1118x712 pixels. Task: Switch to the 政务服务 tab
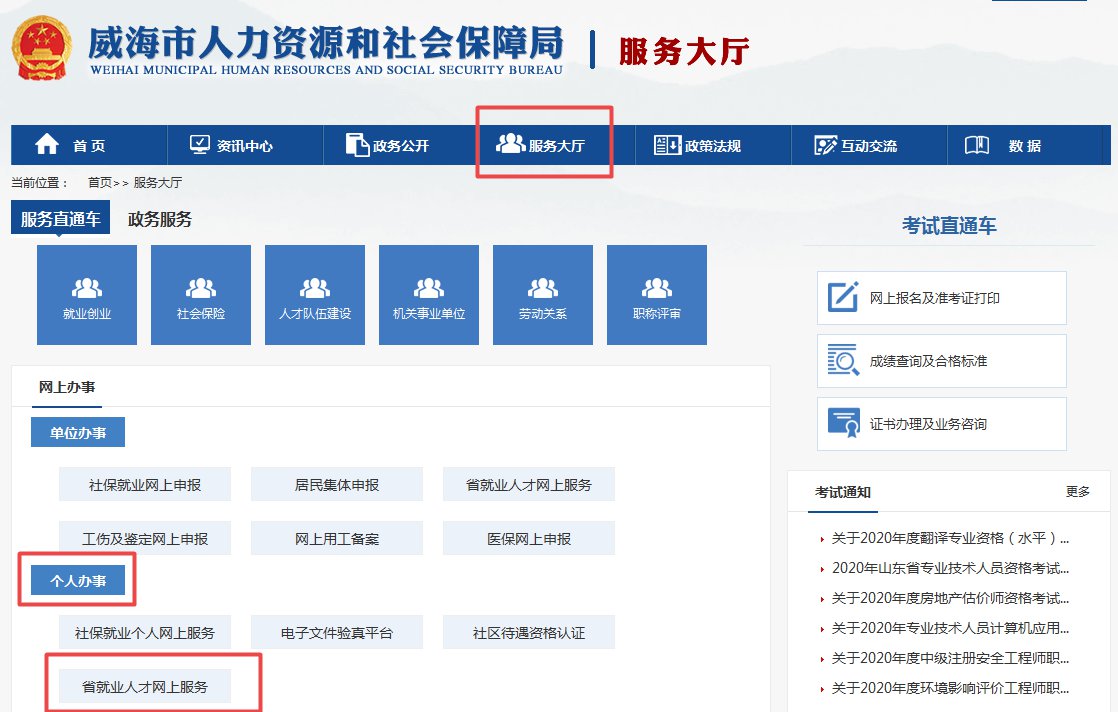160,220
